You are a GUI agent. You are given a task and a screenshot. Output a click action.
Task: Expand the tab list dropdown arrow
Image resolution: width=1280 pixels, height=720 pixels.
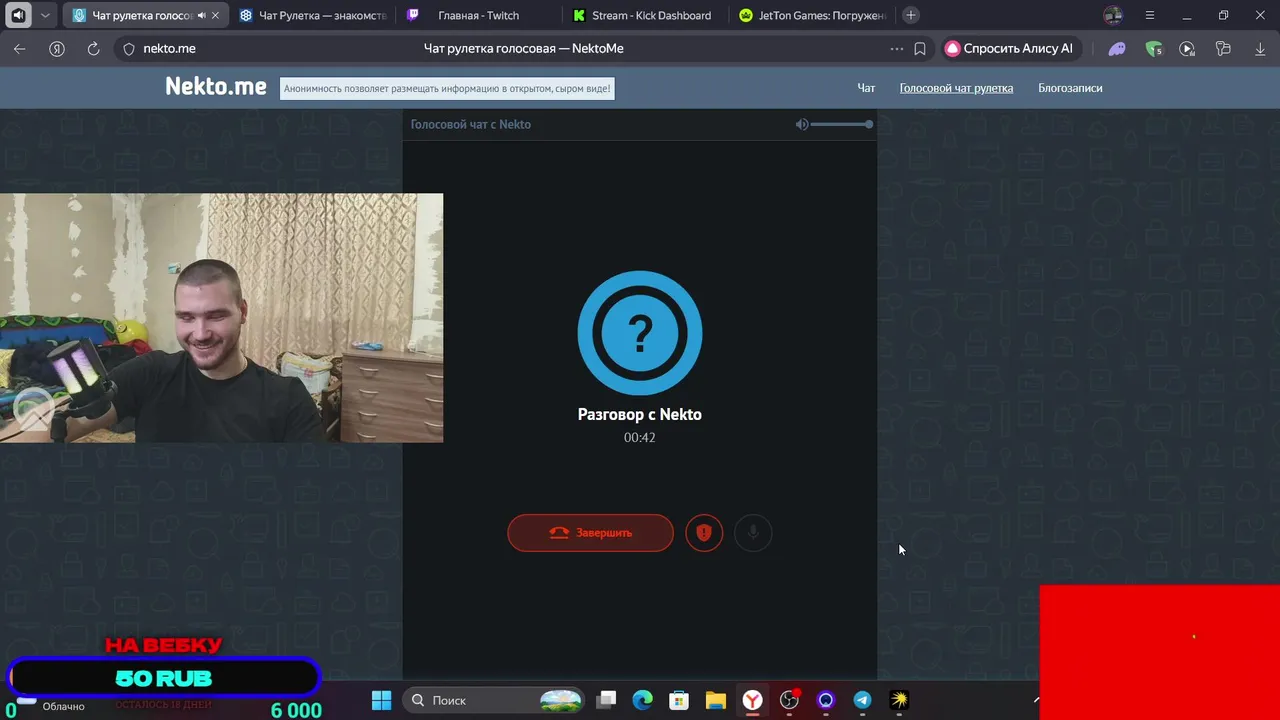pyautogui.click(x=47, y=15)
